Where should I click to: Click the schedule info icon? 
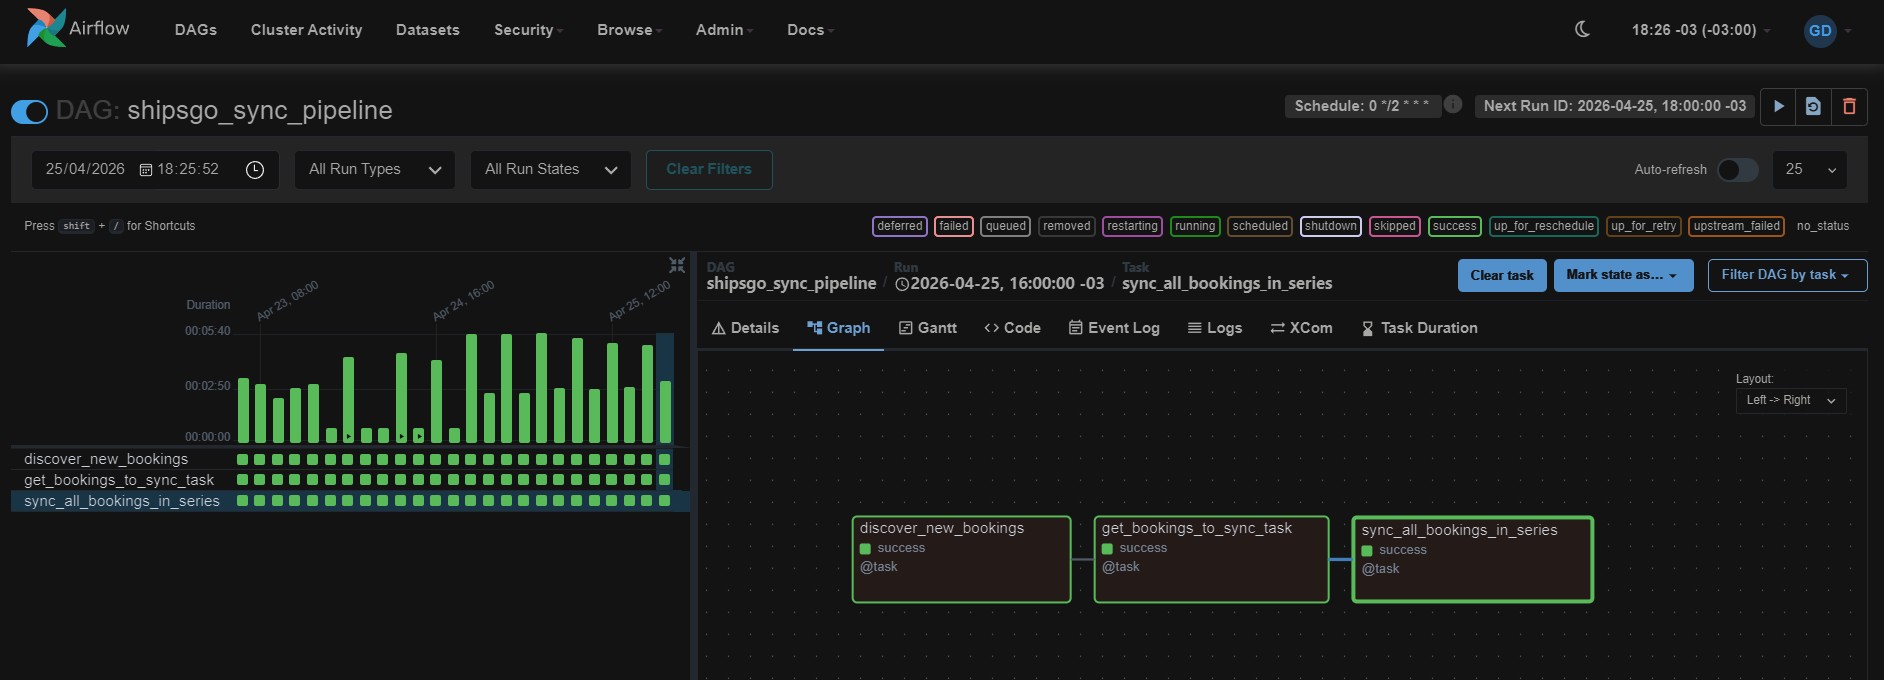(1453, 104)
